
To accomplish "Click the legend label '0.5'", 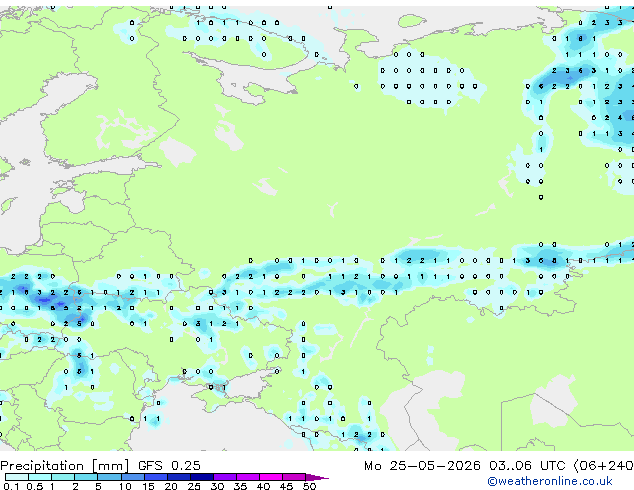I will 35,486.
